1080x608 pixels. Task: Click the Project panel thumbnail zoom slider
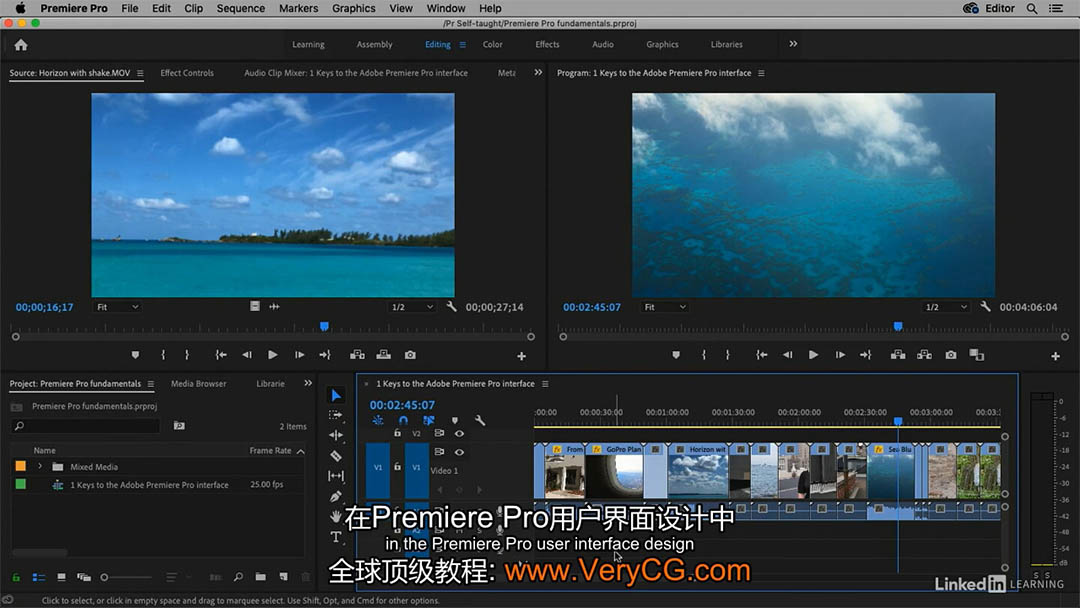coord(127,577)
